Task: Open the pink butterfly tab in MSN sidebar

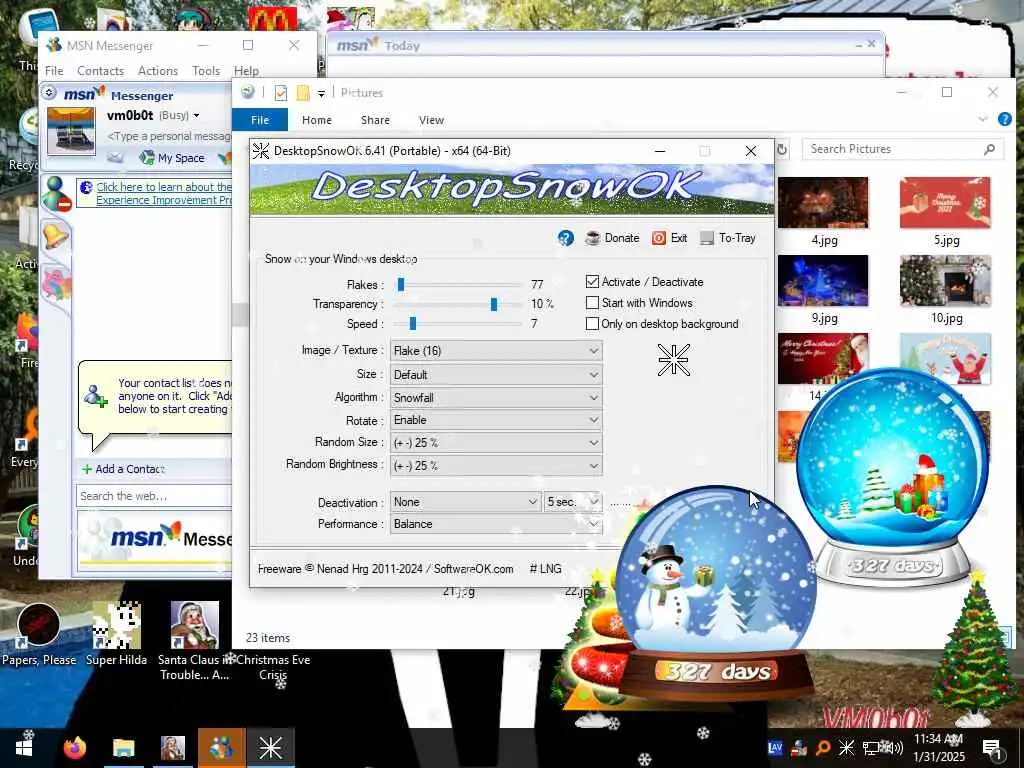Action: pyautogui.click(x=57, y=283)
